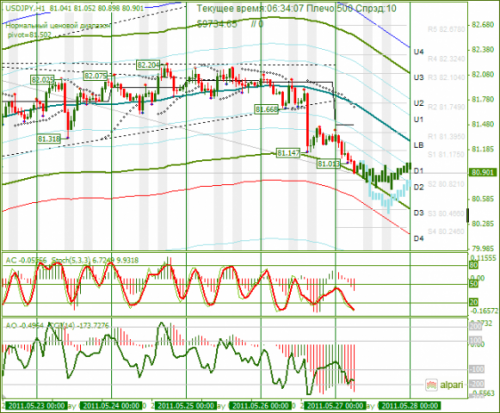Click the D2 channel label
The width and height of the screenshot is (500, 413).
click(x=418, y=187)
